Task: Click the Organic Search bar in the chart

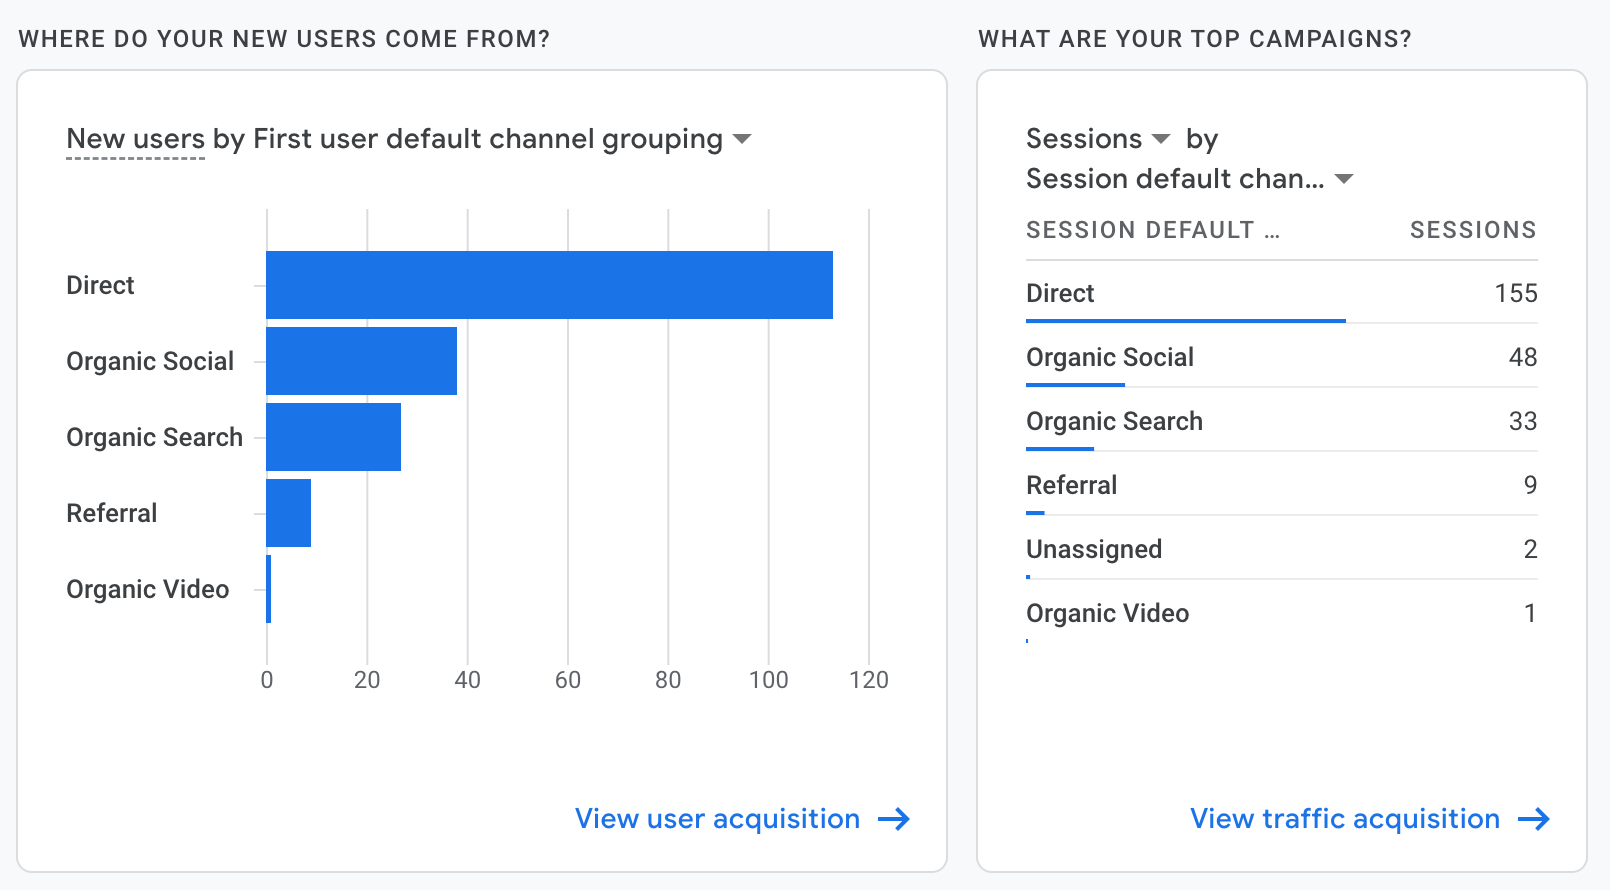Action: coord(333,437)
